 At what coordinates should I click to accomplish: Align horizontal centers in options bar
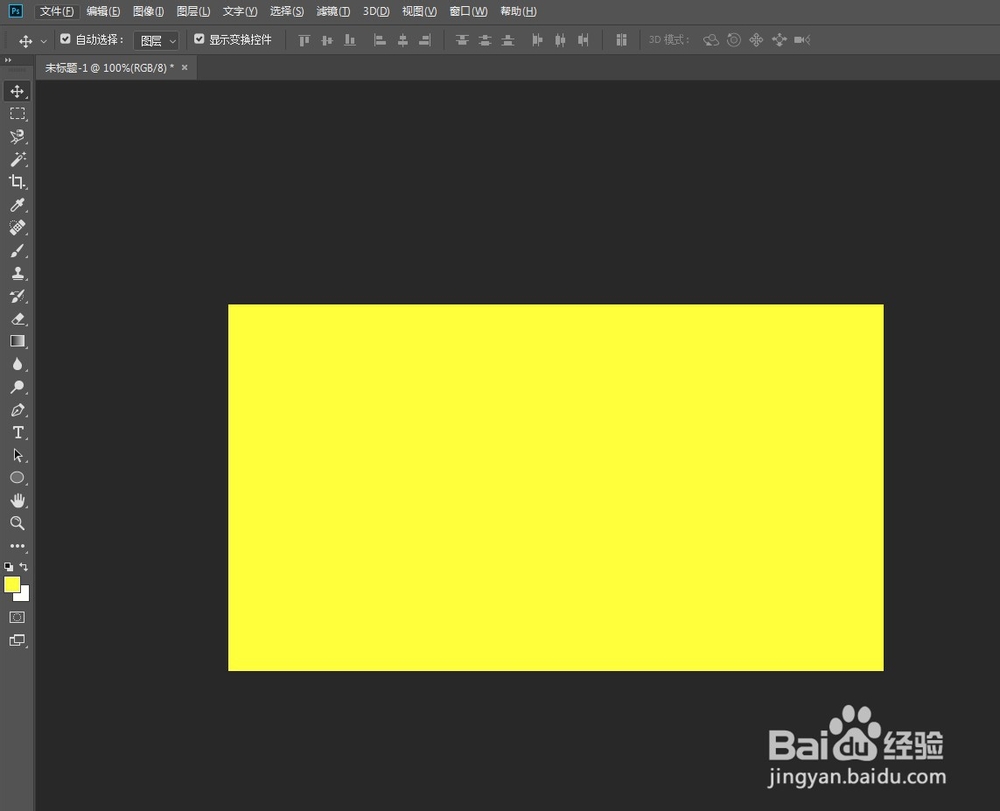click(x=402, y=40)
